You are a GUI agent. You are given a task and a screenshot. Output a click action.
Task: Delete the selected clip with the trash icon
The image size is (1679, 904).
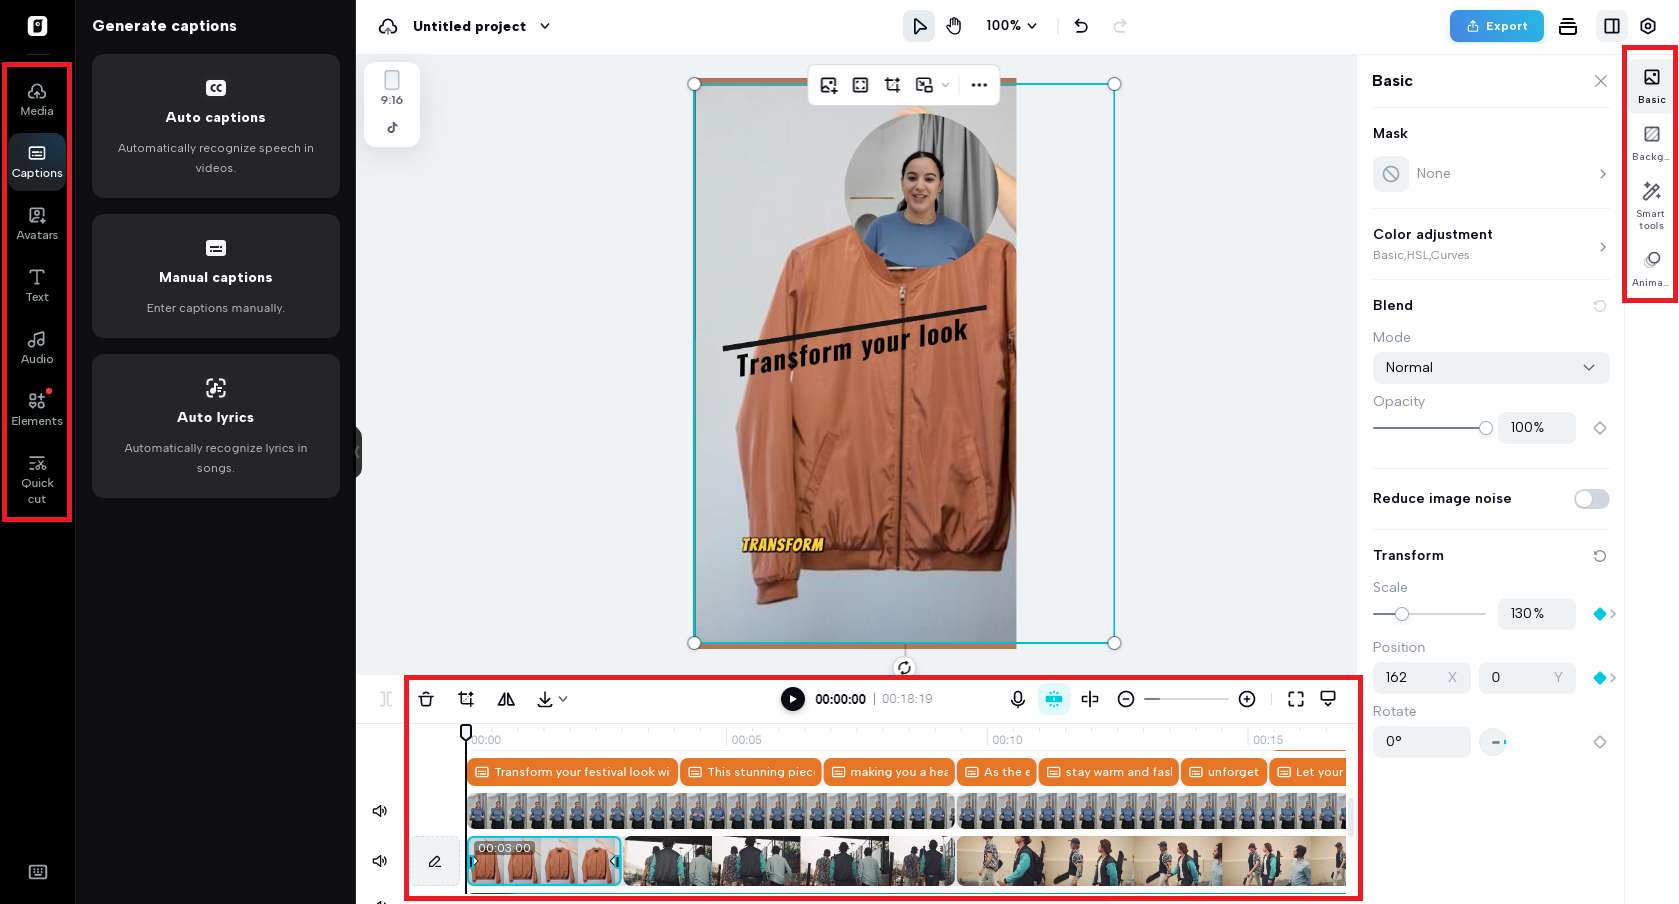(426, 699)
